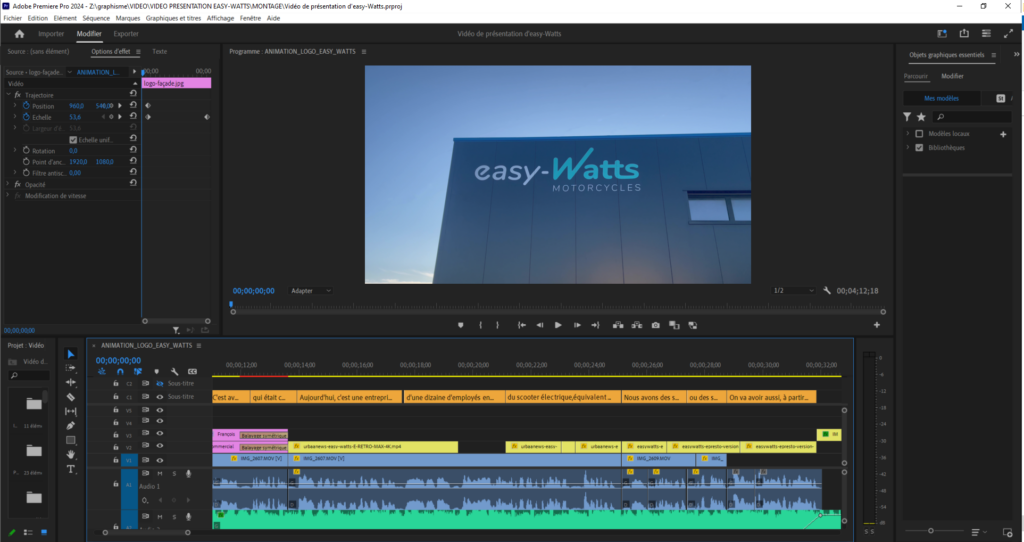Open the Adapter zoom dropdown
The height and width of the screenshot is (542, 1024).
(x=311, y=291)
